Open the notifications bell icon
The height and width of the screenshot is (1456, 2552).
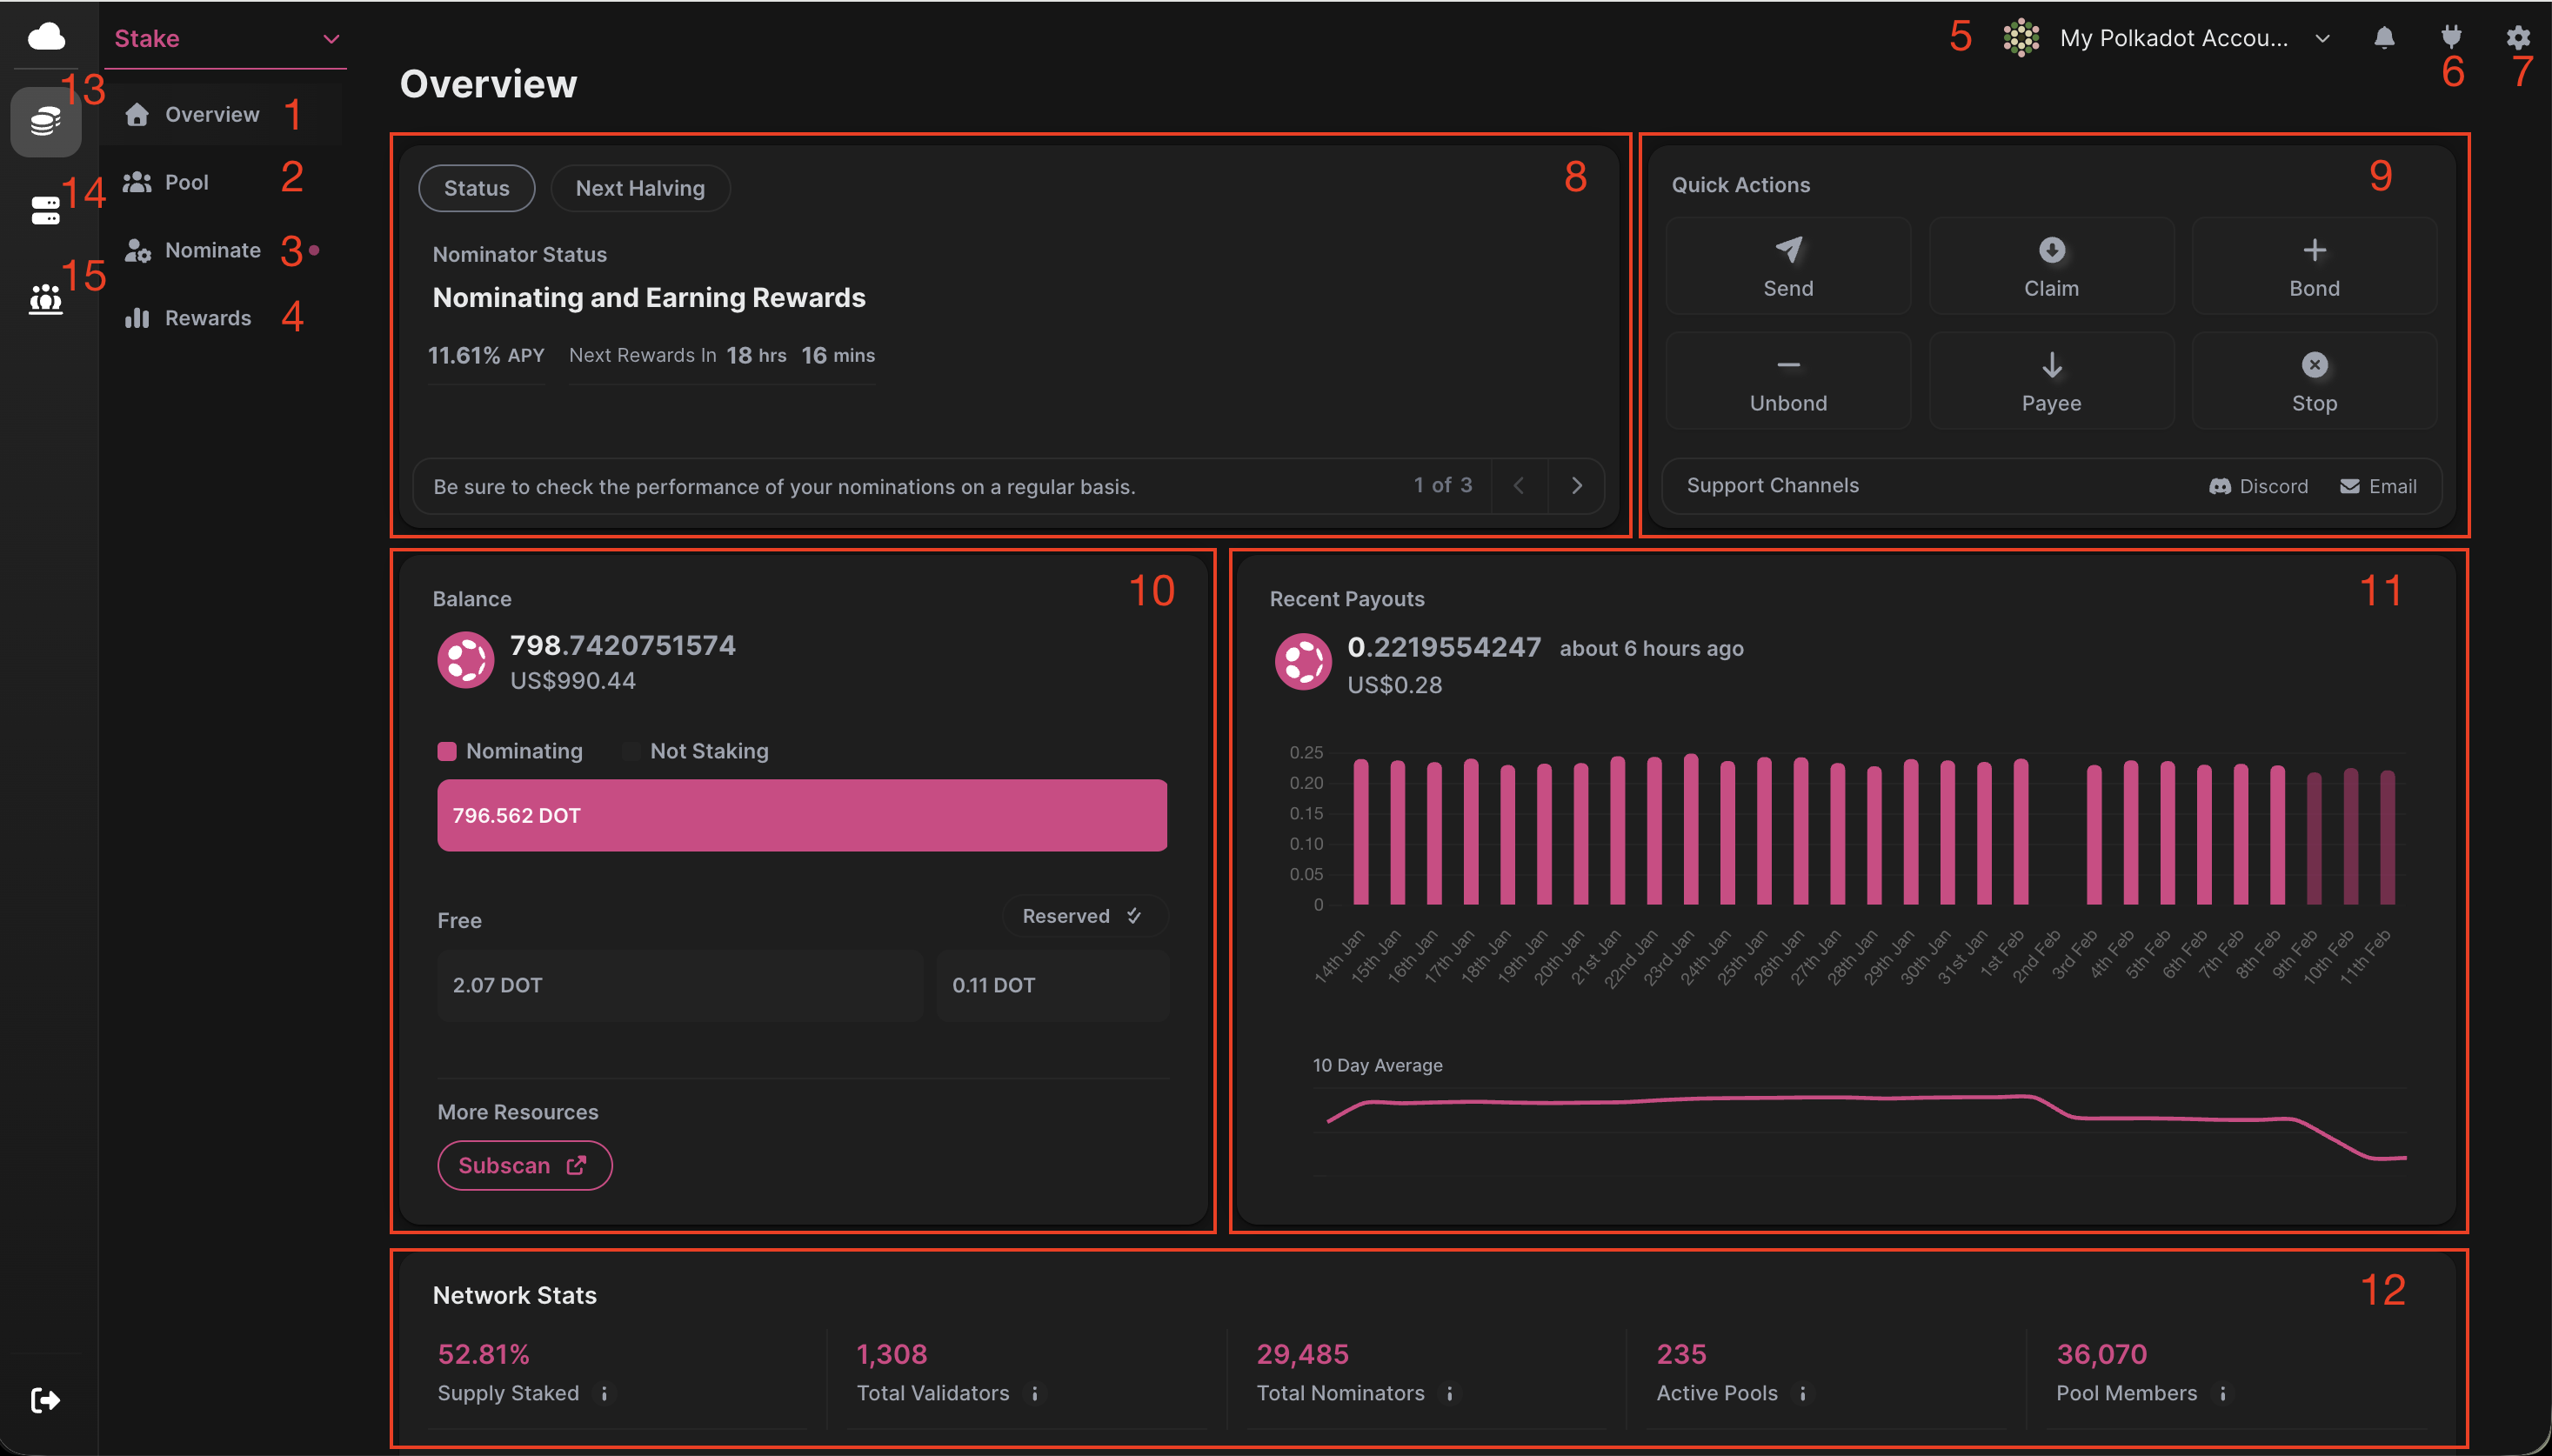pyautogui.click(x=2384, y=38)
